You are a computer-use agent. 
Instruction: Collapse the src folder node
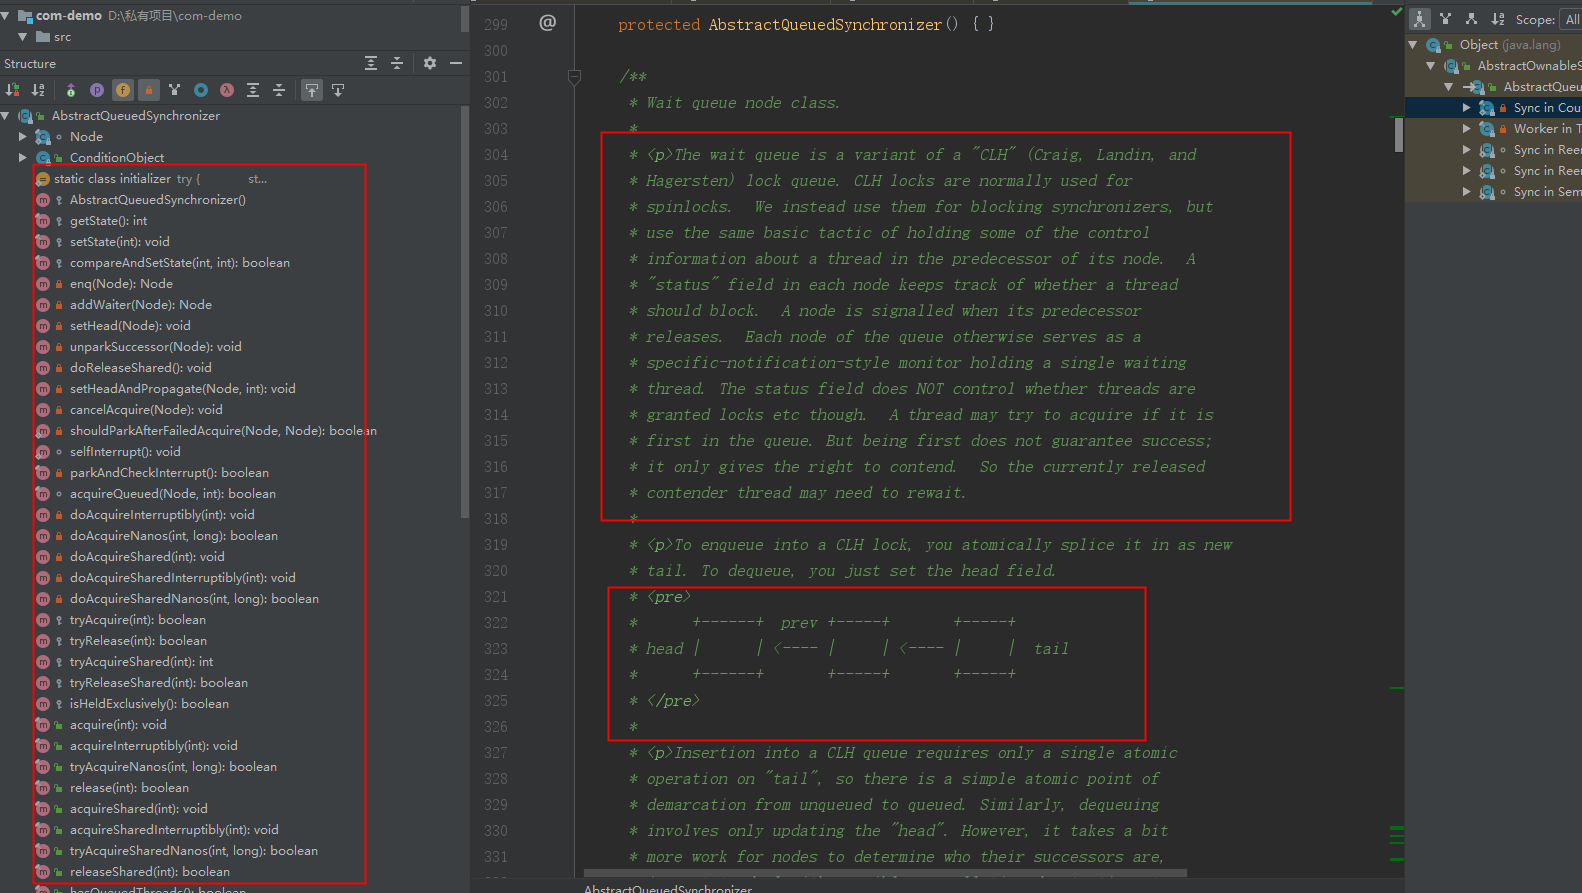click(22, 37)
